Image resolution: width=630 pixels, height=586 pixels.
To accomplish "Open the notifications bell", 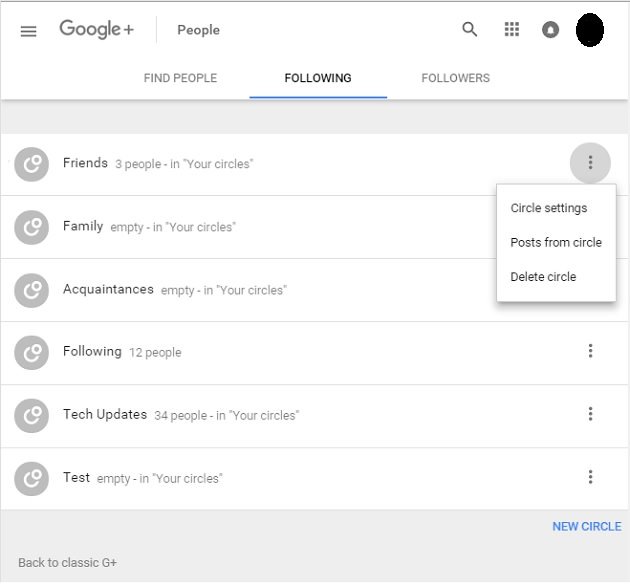I will click(550, 30).
